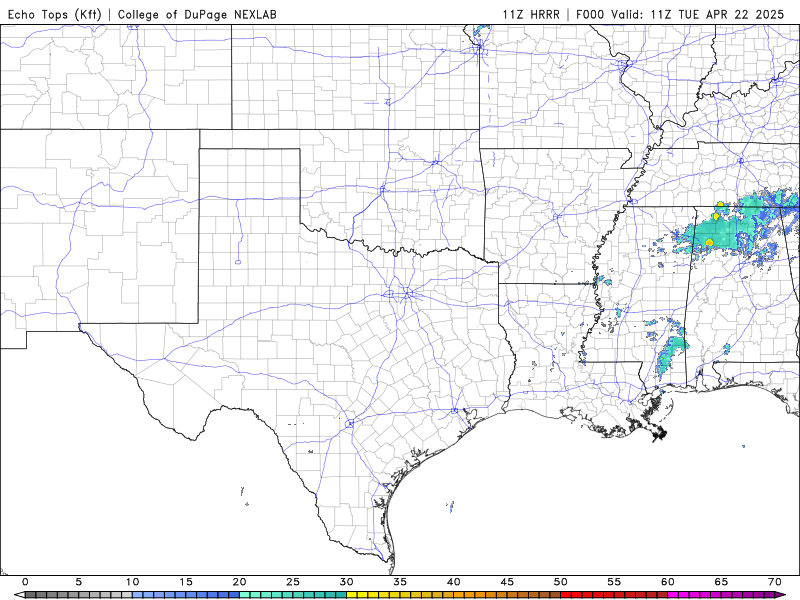Click the 'Echo Tops (Kft)' title text
The height and width of the screenshot is (600, 800).
click(x=55, y=14)
